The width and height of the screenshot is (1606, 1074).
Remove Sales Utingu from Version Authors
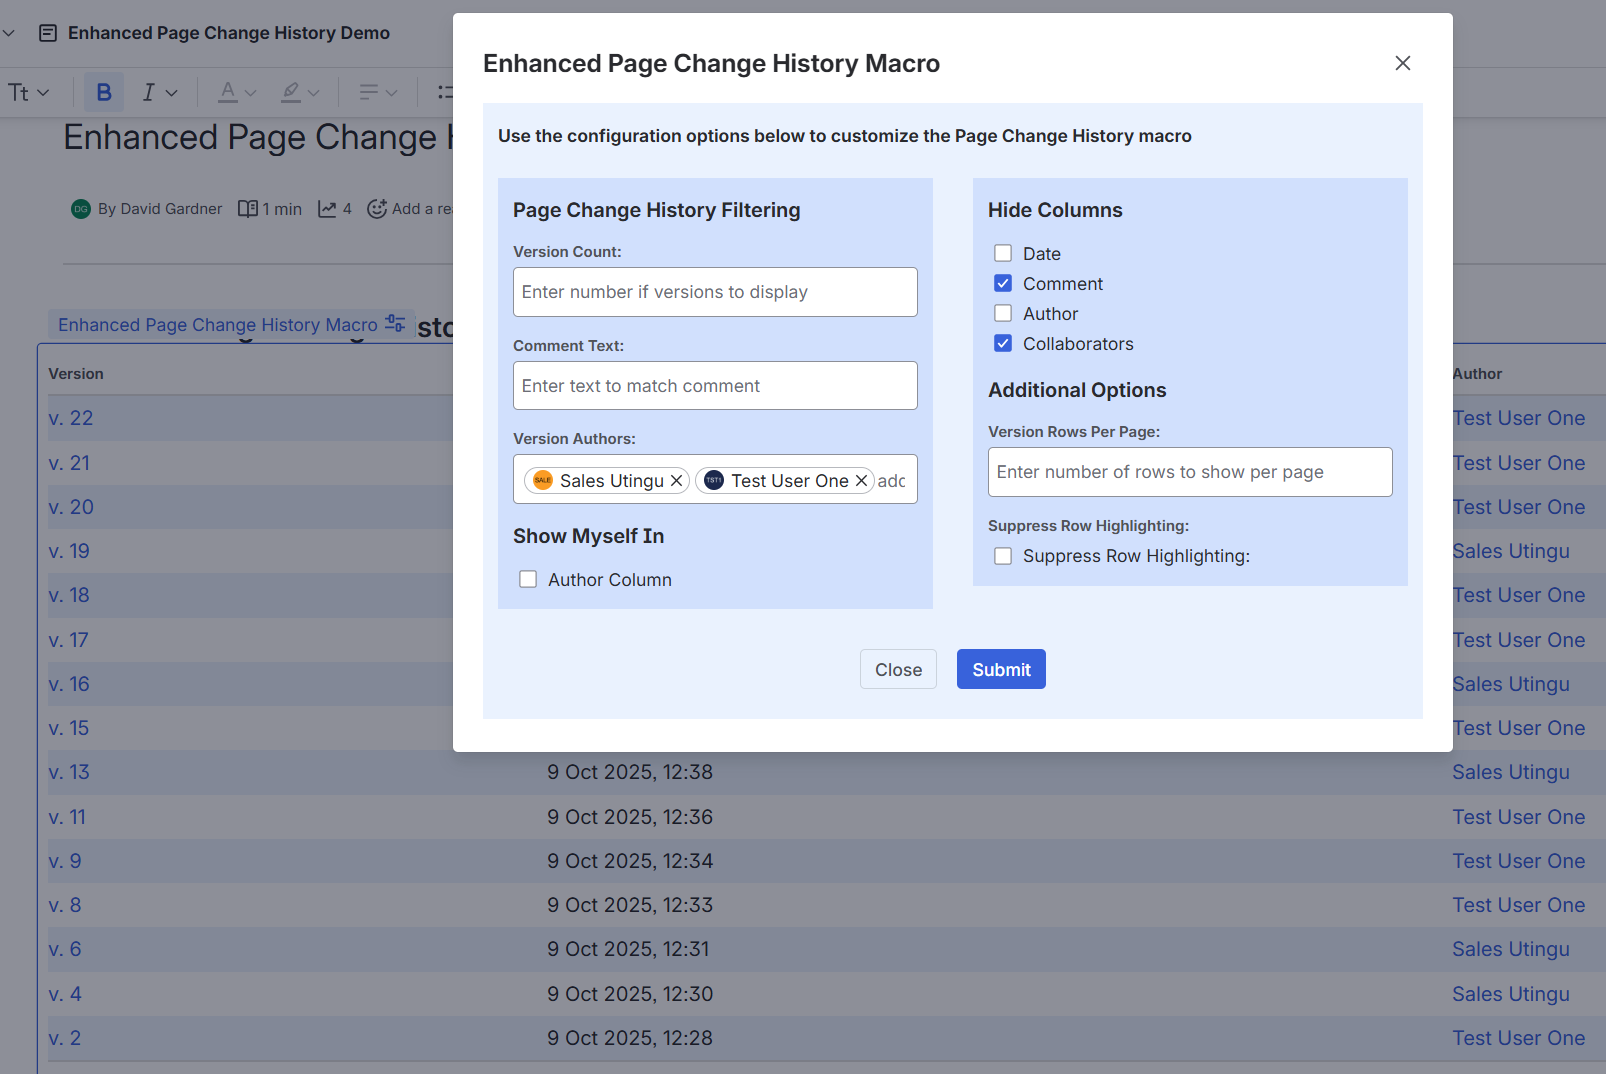pos(677,481)
